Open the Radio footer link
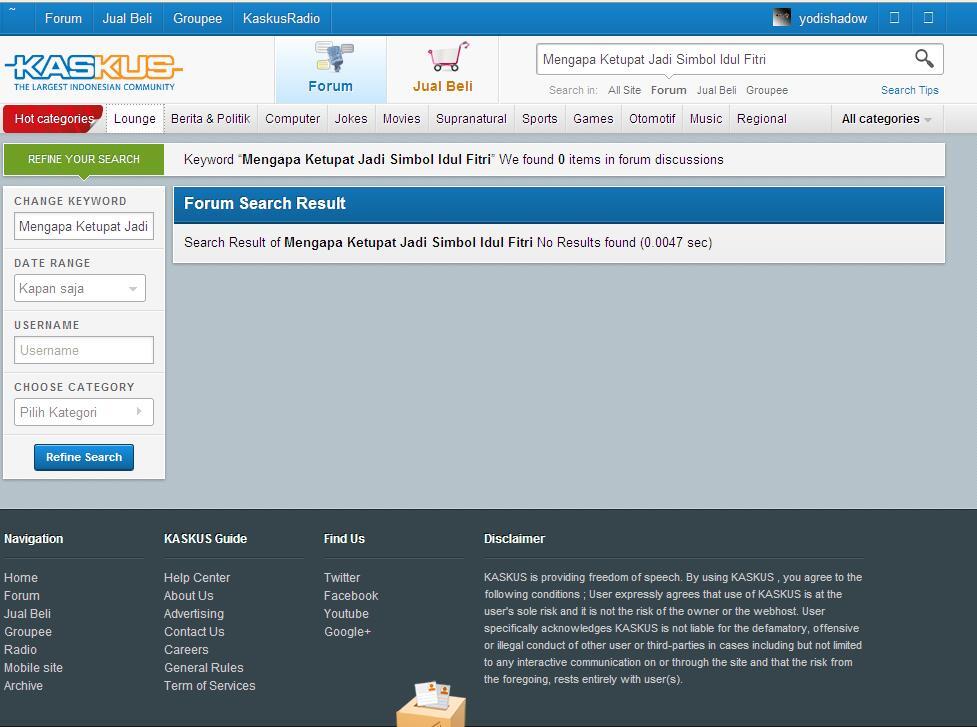The image size is (977, 727). 20,649
